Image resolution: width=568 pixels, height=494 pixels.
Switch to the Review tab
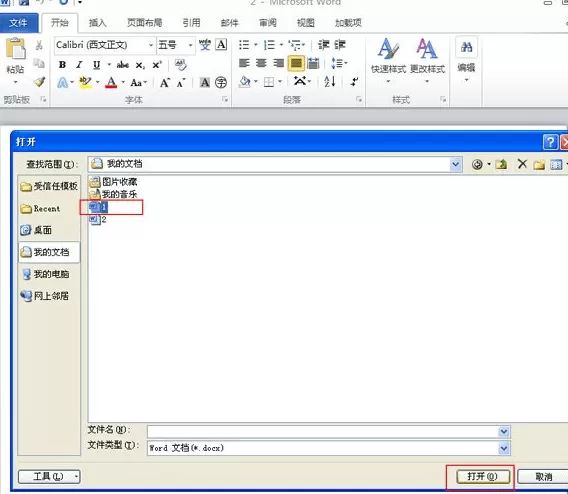click(x=268, y=23)
